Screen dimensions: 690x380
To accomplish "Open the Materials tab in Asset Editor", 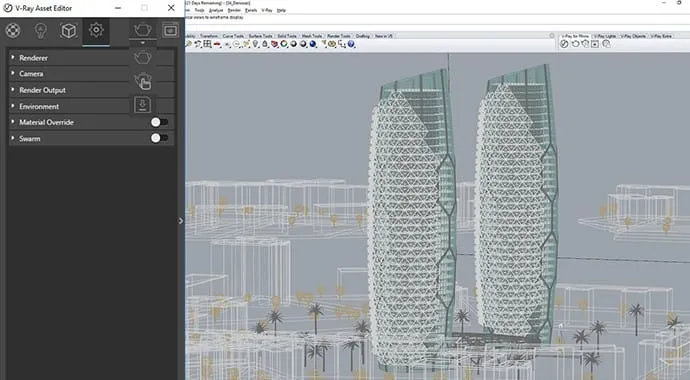I will pos(13,30).
